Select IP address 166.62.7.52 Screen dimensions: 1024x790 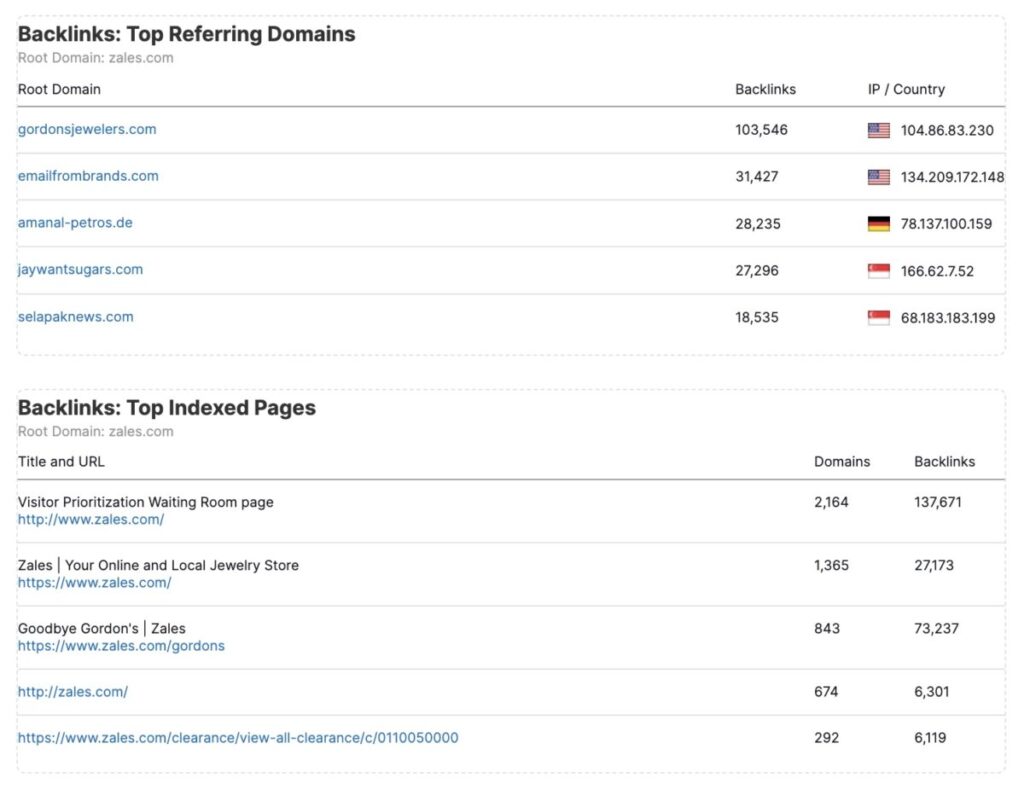click(x=937, y=271)
